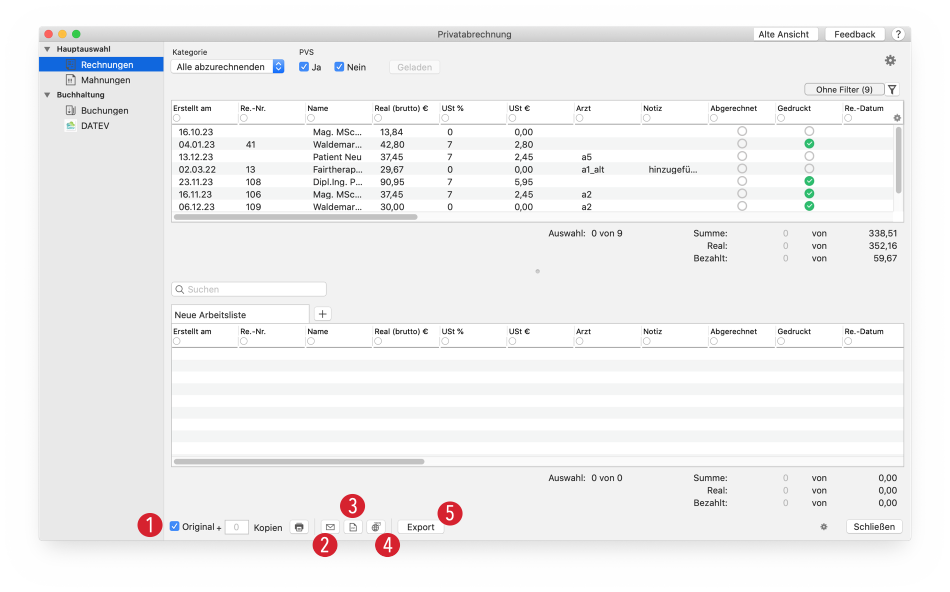The height and width of the screenshot is (592, 950).
Task: Click circle under Name in invoice table header
Action: (311, 118)
